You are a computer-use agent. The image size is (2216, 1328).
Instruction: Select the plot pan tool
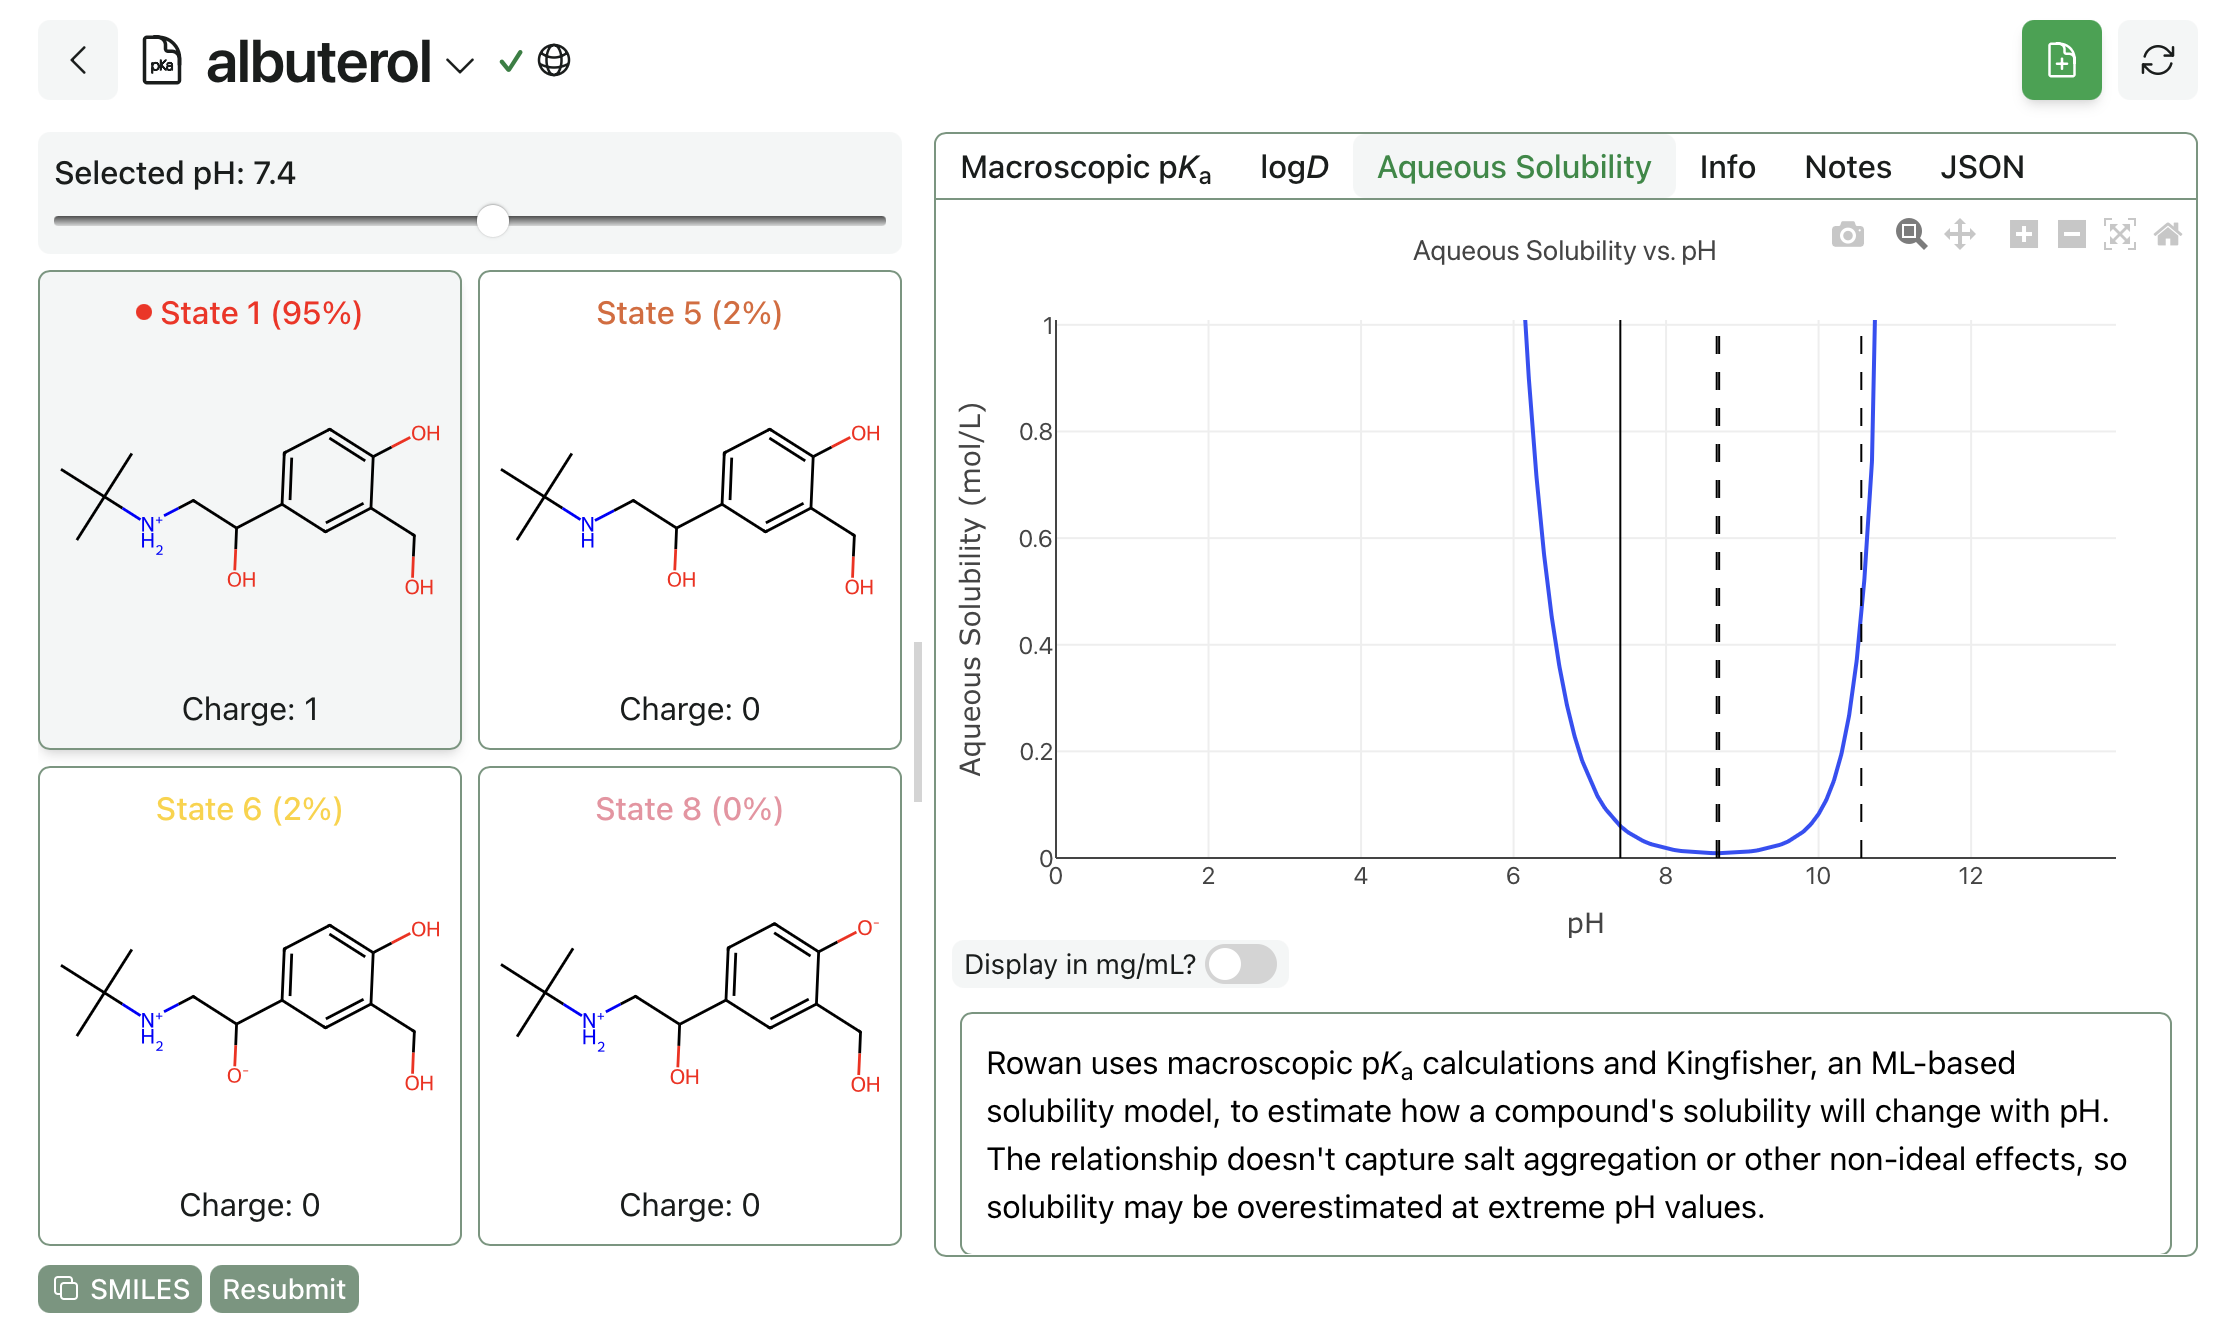click(x=1960, y=235)
